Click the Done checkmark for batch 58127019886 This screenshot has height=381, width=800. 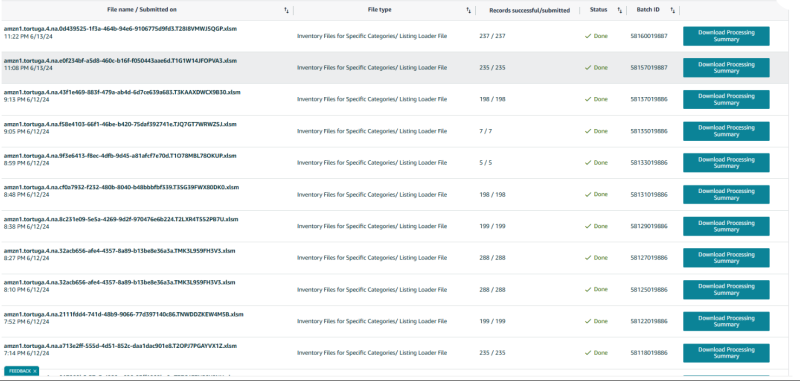(588, 258)
